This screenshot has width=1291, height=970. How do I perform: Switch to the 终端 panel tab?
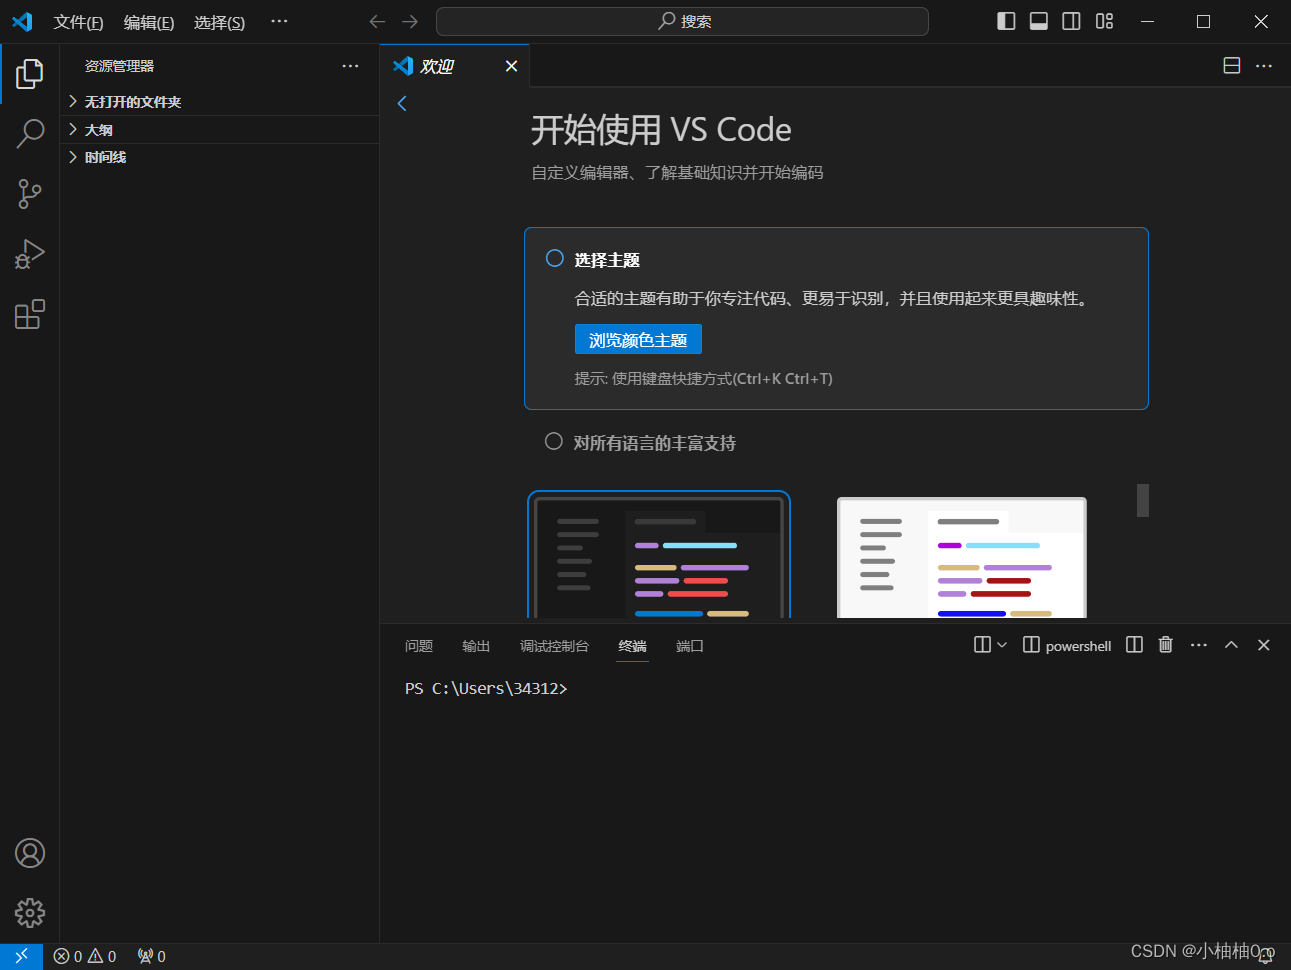pyautogui.click(x=633, y=646)
